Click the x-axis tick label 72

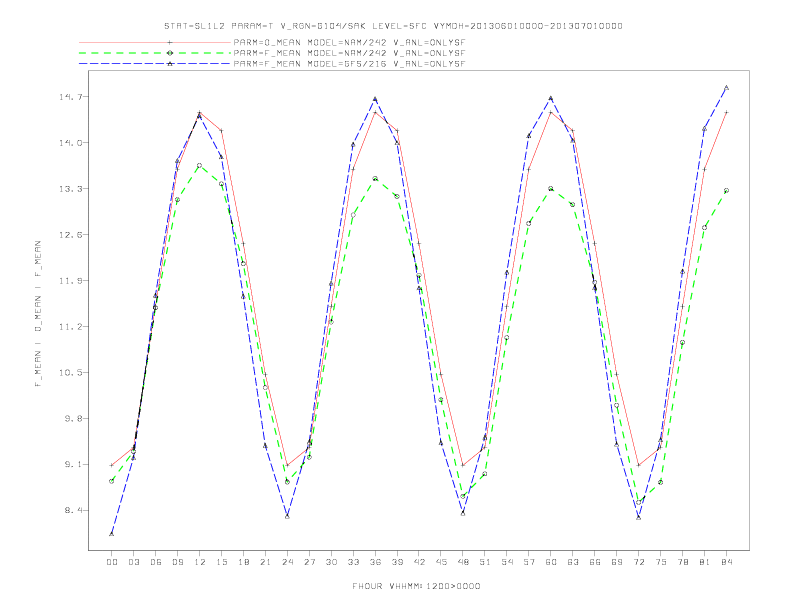point(639,562)
